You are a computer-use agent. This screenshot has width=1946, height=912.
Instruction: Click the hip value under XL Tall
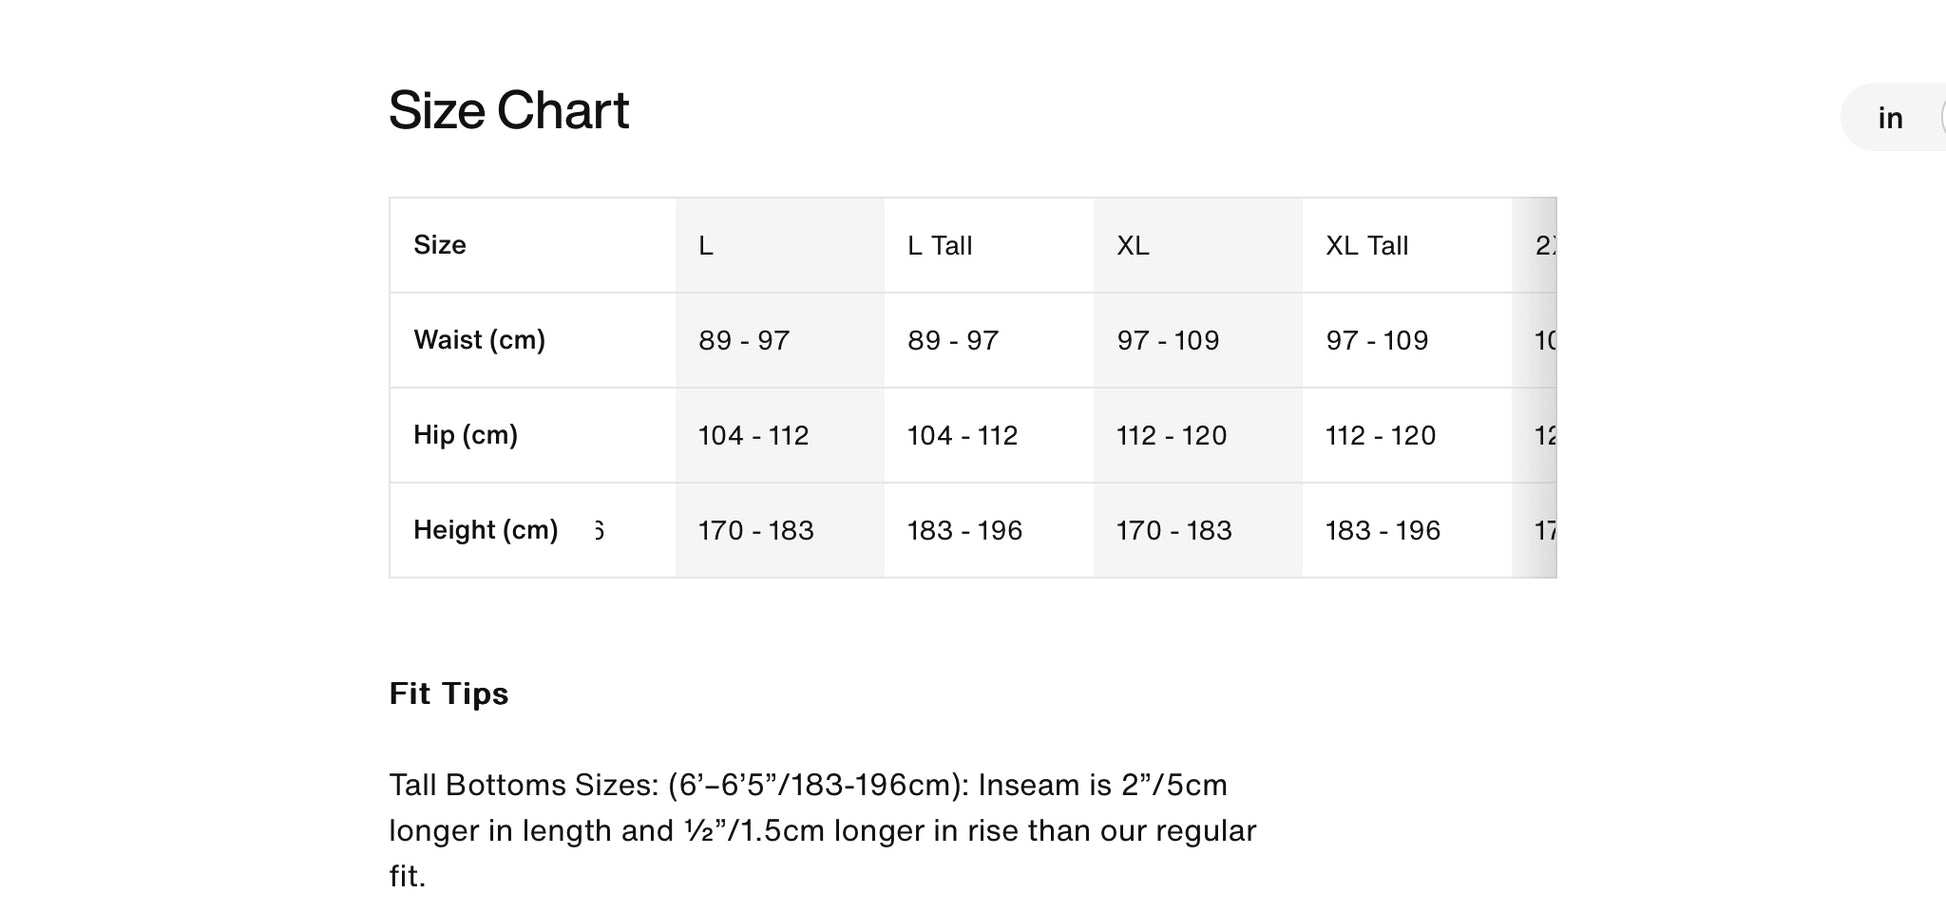pos(1380,436)
